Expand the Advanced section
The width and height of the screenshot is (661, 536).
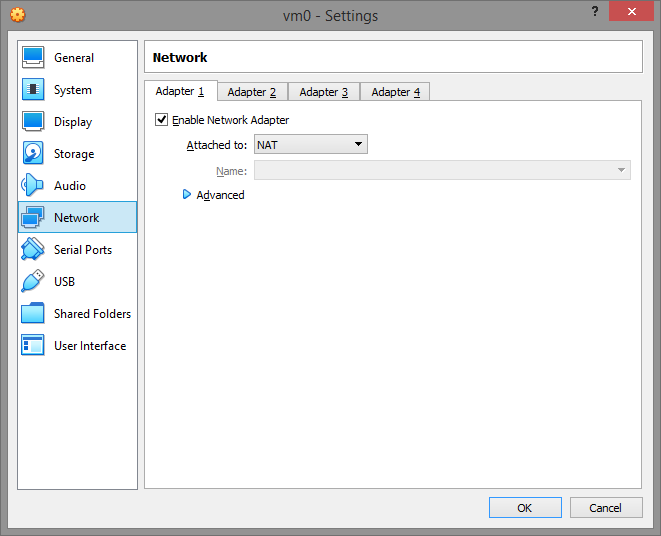[x=187, y=195]
